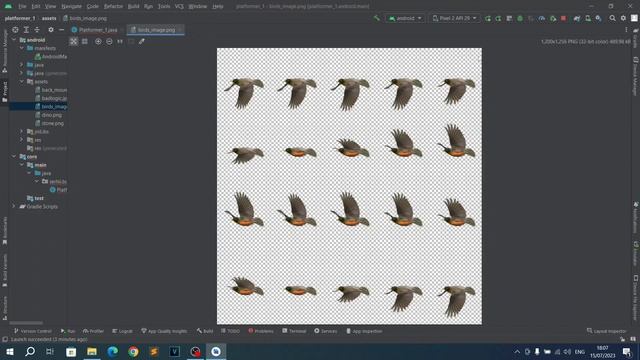Stop the running app with red square
640x360 pixels.
[564, 18]
